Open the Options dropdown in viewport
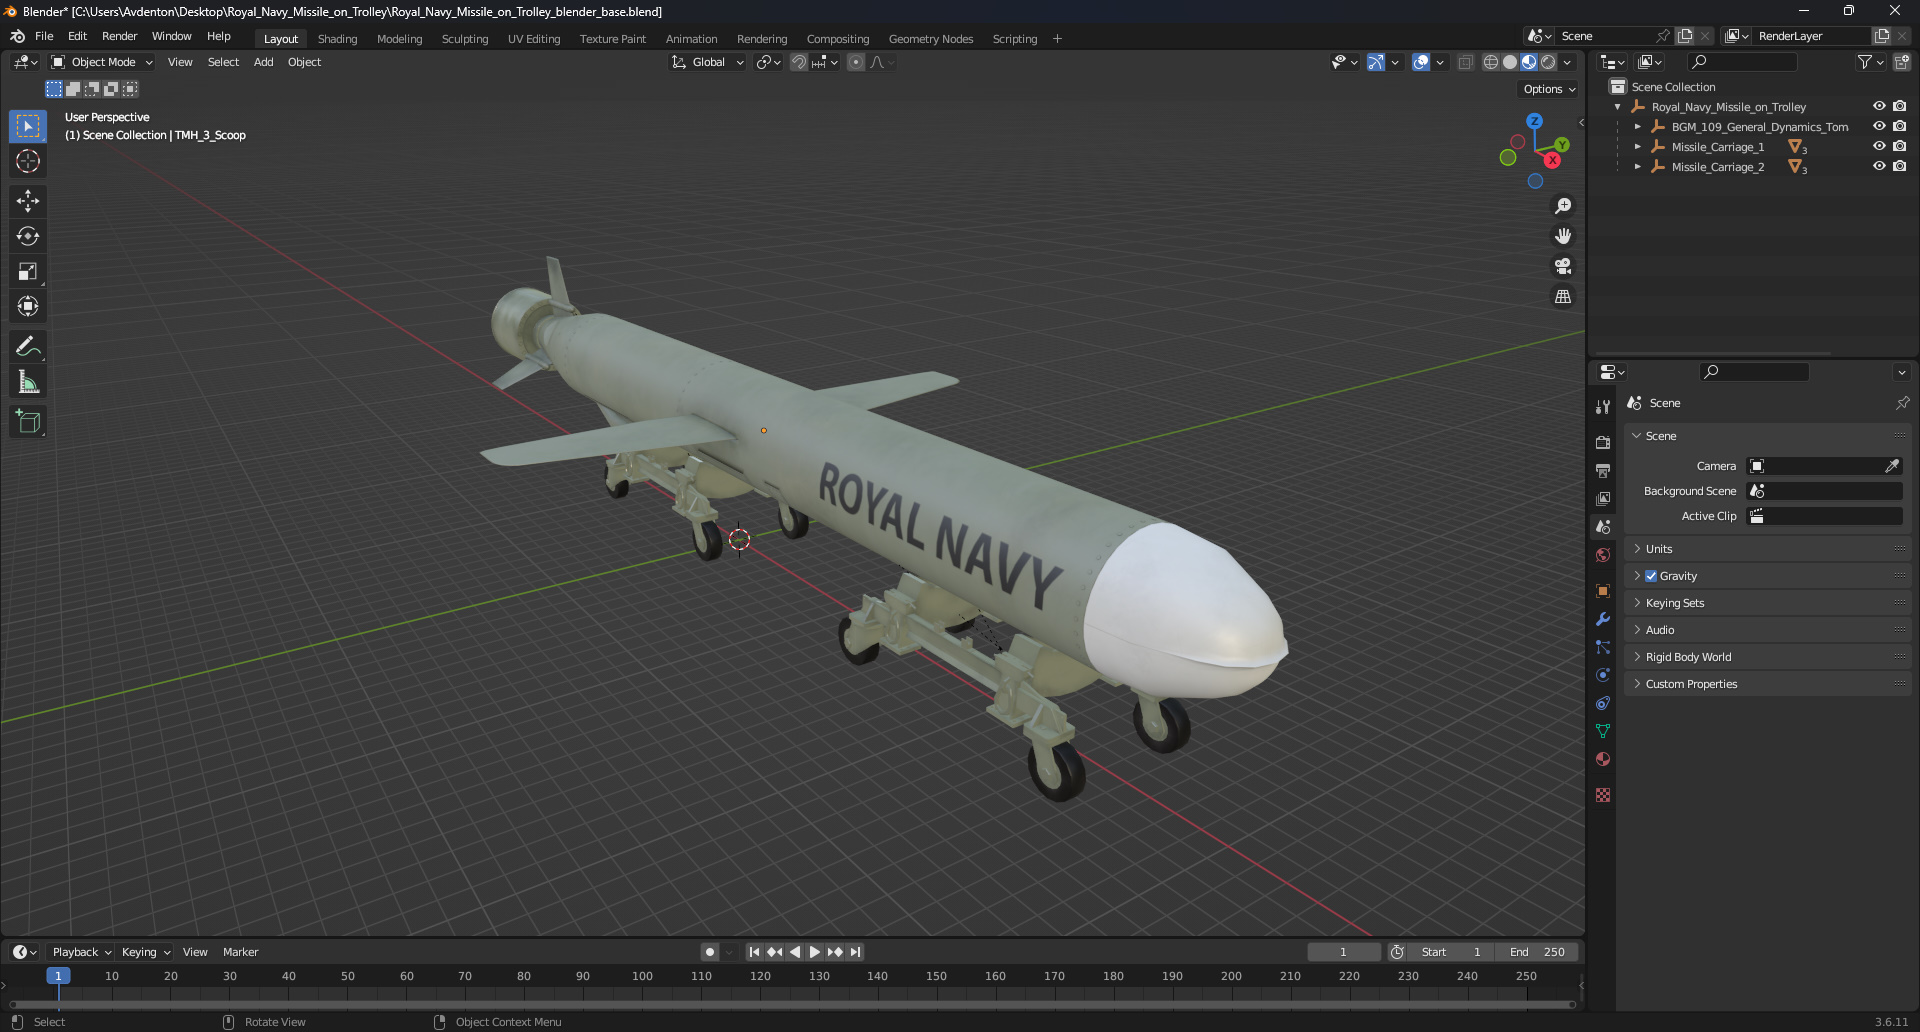 (1549, 89)
